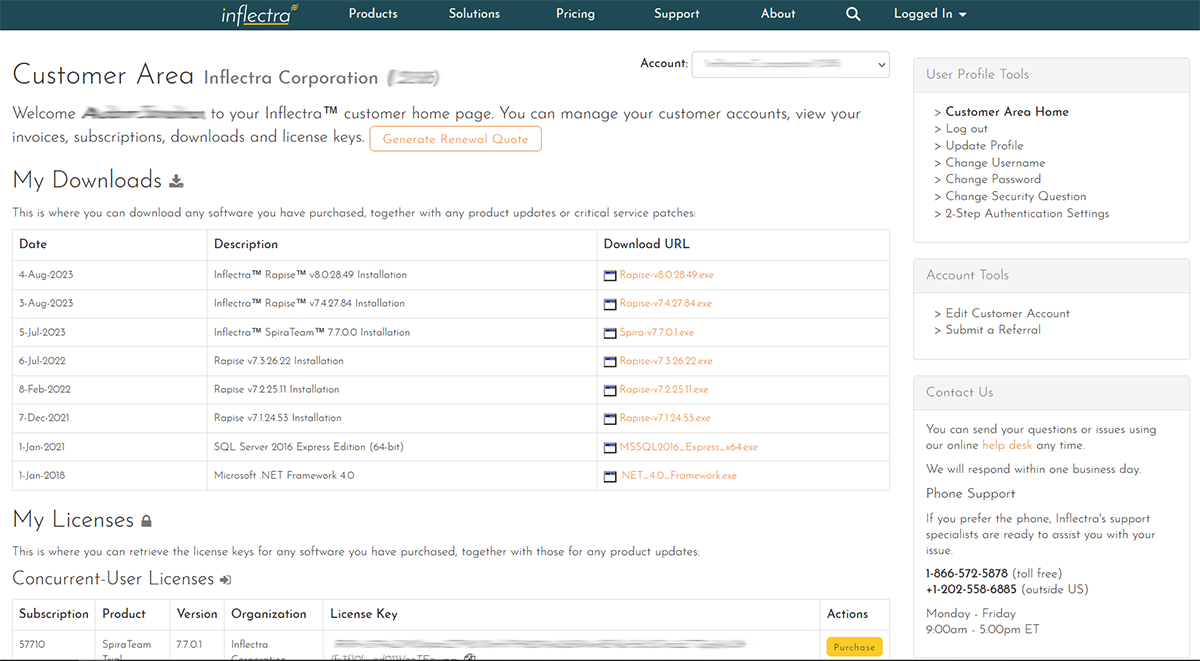Viewport: 1200px width, 661px height.
Task: Expand the Logged In menu
Action: (x=930, y=14)
